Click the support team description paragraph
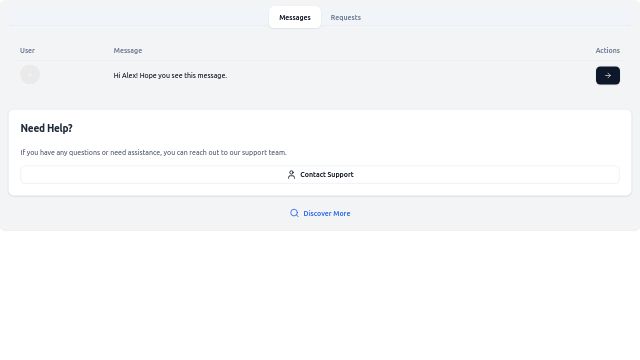The width and height of the screenshot is (640, 360). tap(153, 152)
